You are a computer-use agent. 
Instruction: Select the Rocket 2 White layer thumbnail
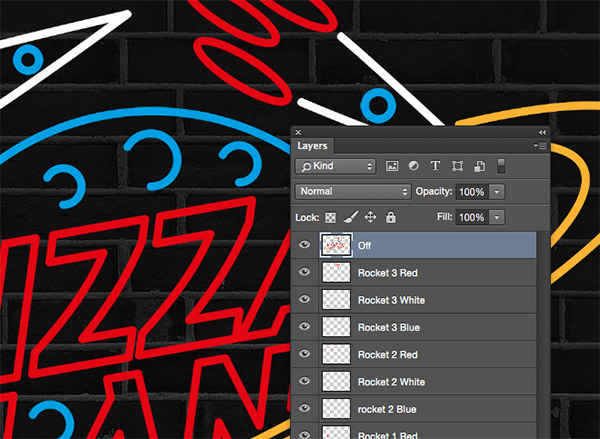(336, 382)
